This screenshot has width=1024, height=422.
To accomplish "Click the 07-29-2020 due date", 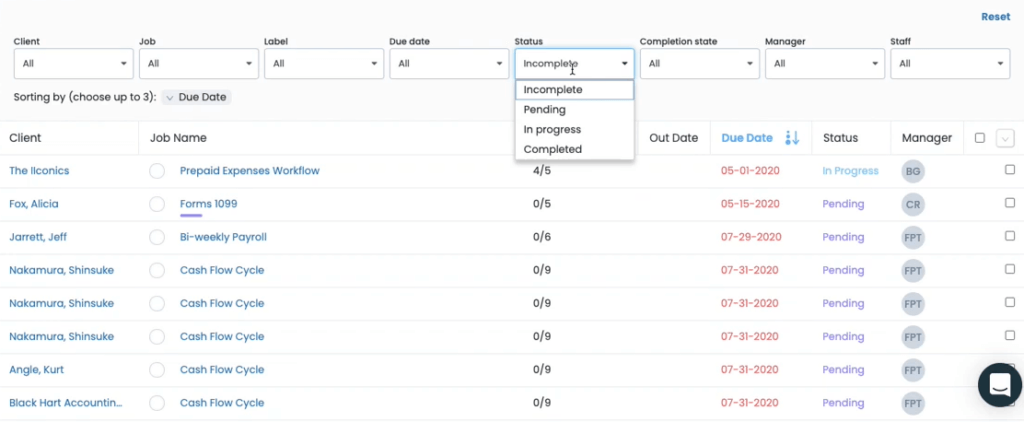I will tap(751, 237).
